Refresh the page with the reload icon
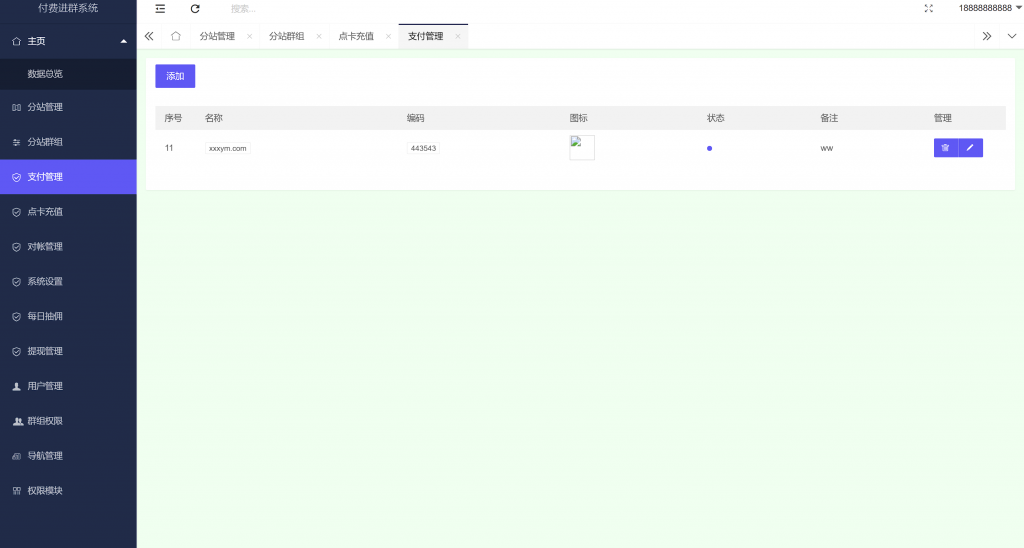This screenshot has width=1024, height=548. [195, 8]
